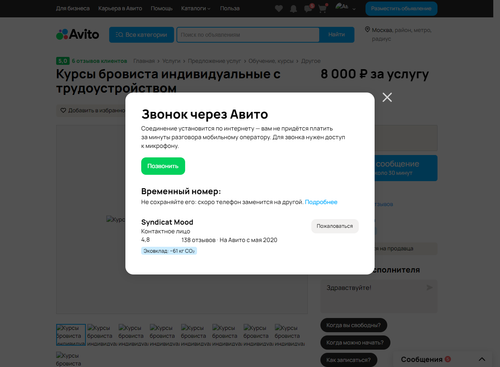This screenshot has height=367, width=500.
Task: Open the Помощь menu item
Action: pyautogui.click(x=161, y=8)
